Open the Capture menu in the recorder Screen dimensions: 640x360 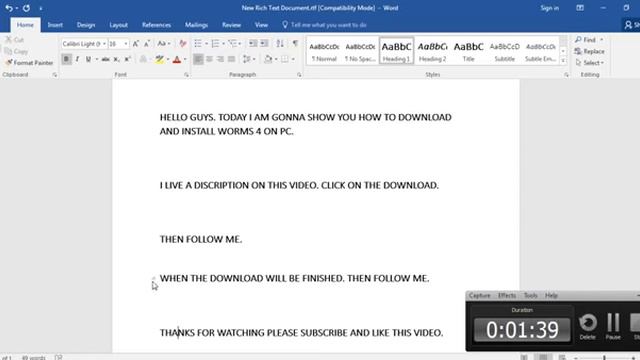480,295
